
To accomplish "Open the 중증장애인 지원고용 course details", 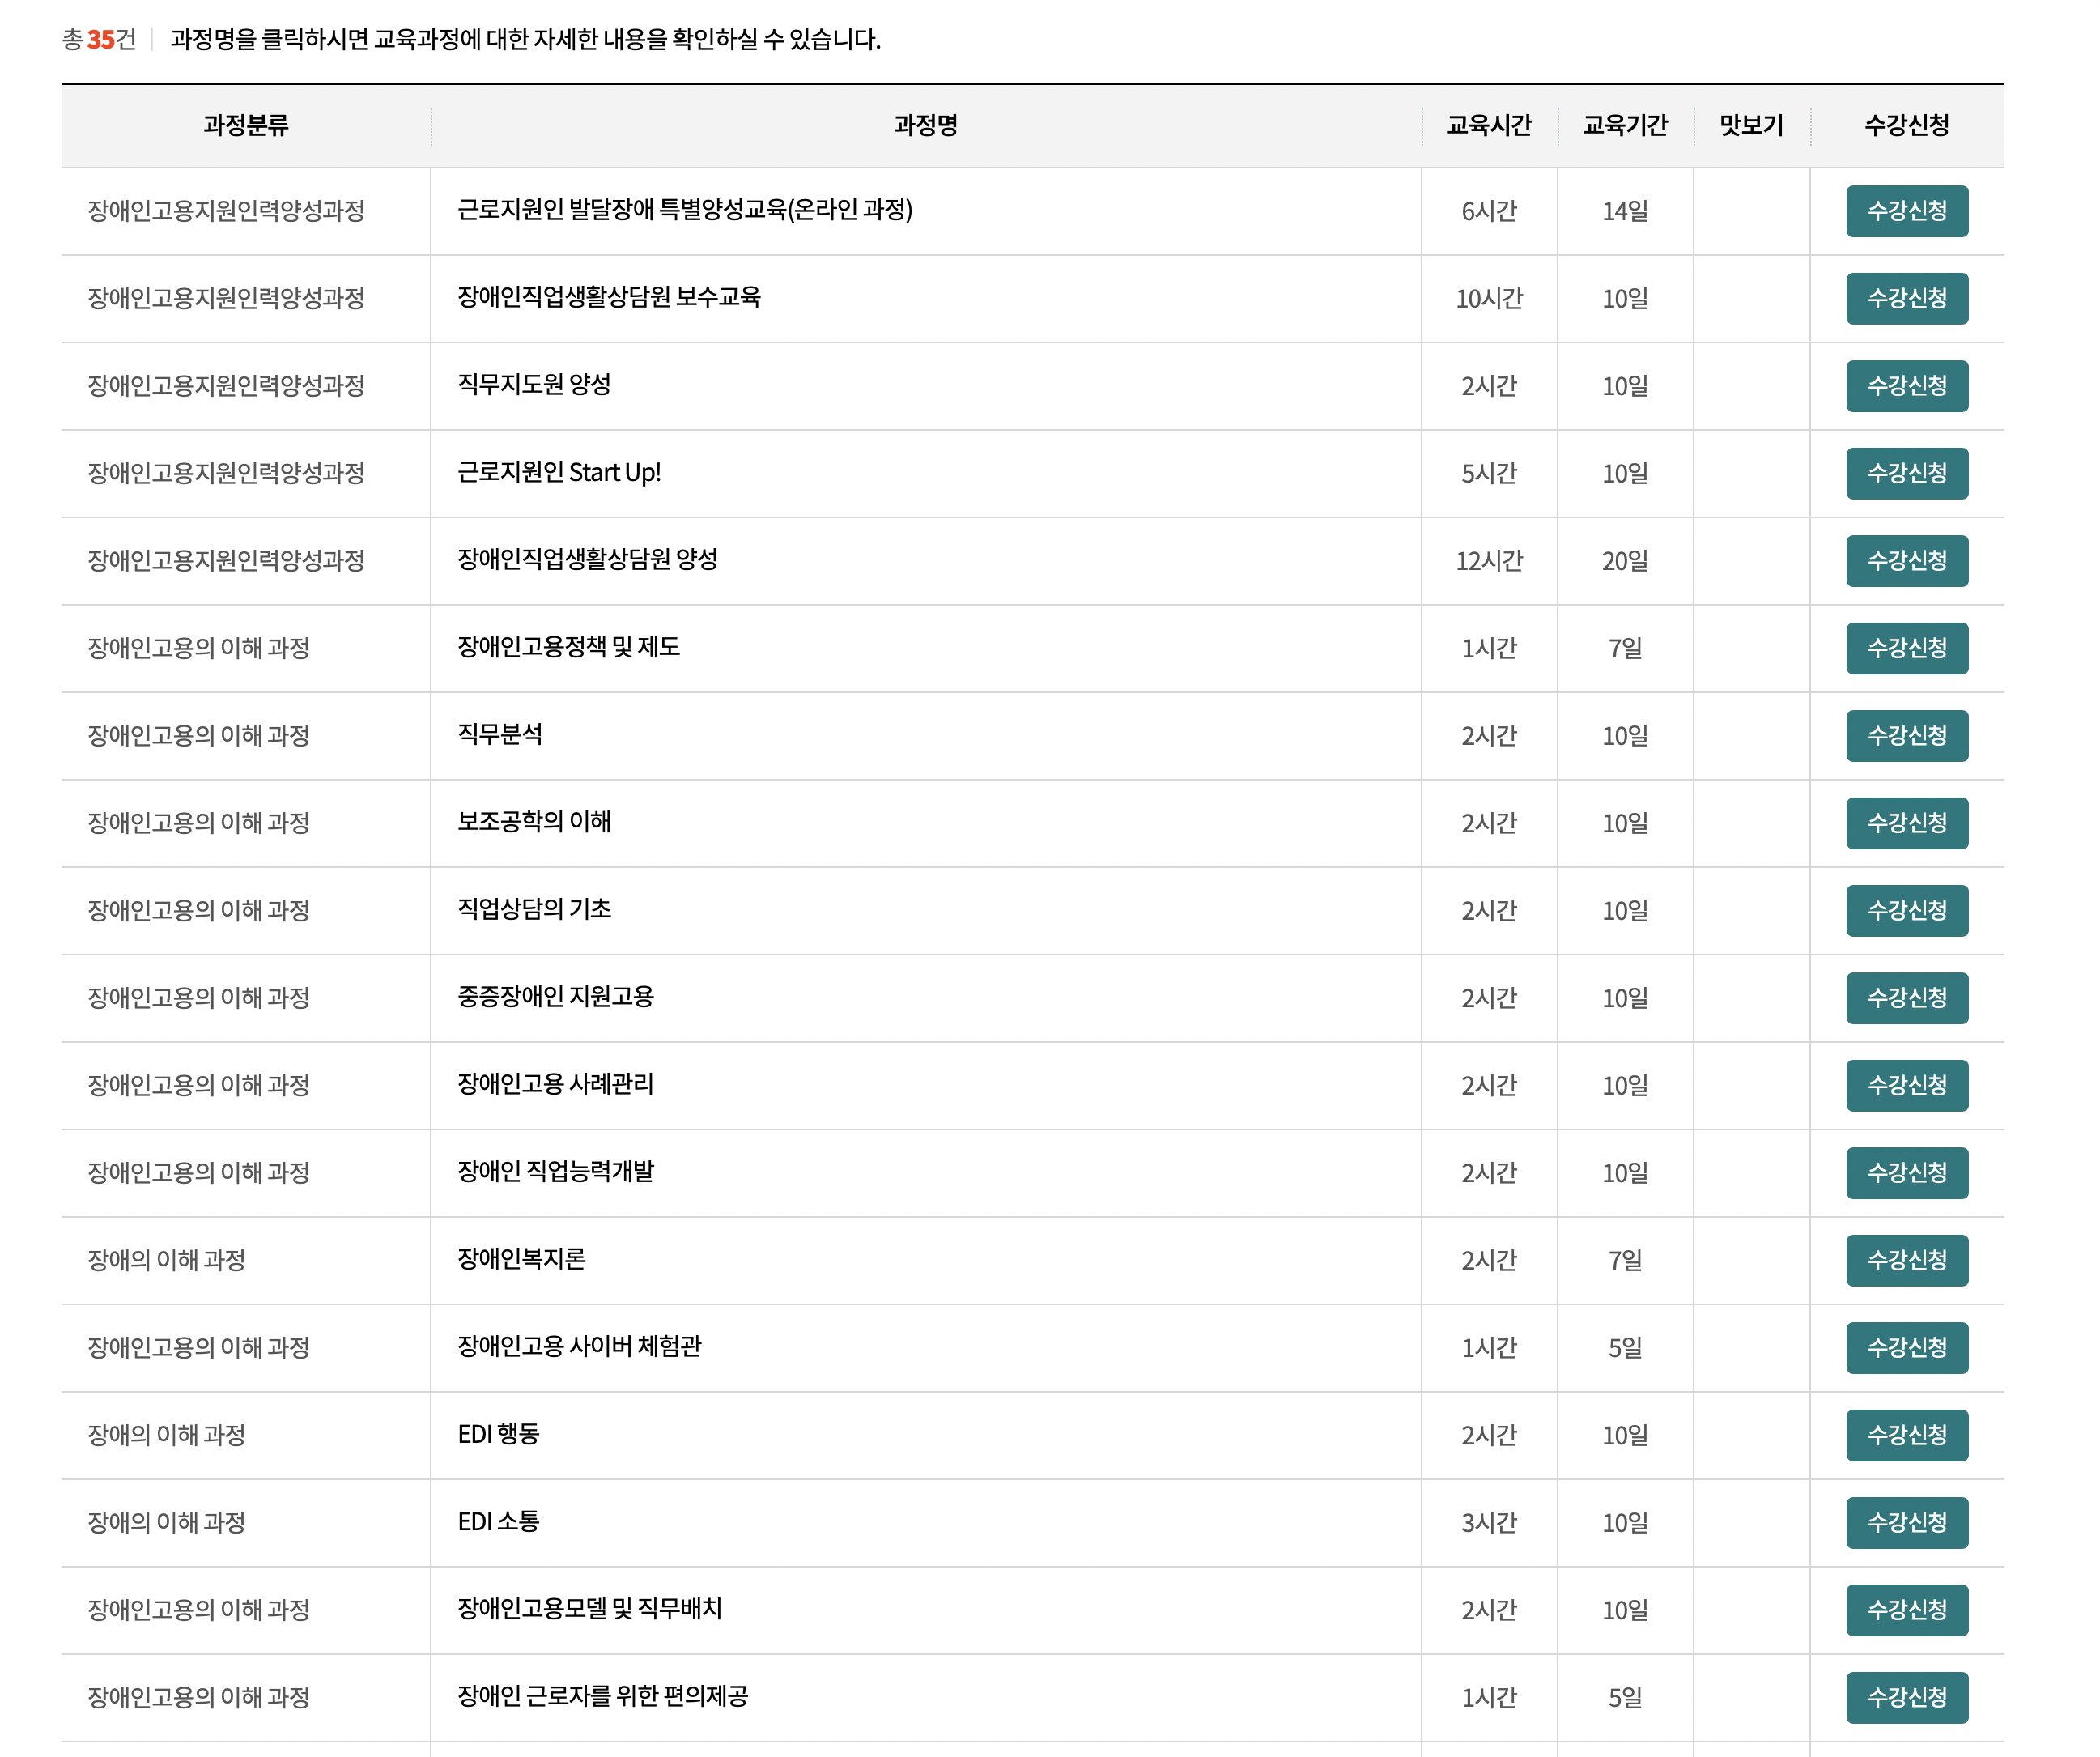I will coord(558,998).
